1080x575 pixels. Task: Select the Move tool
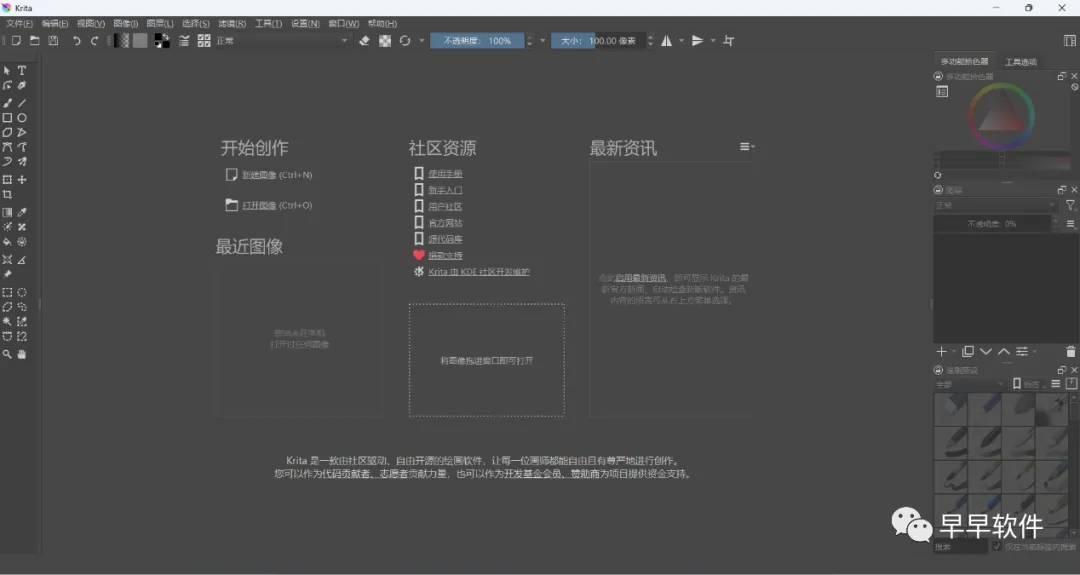[22, 179]
